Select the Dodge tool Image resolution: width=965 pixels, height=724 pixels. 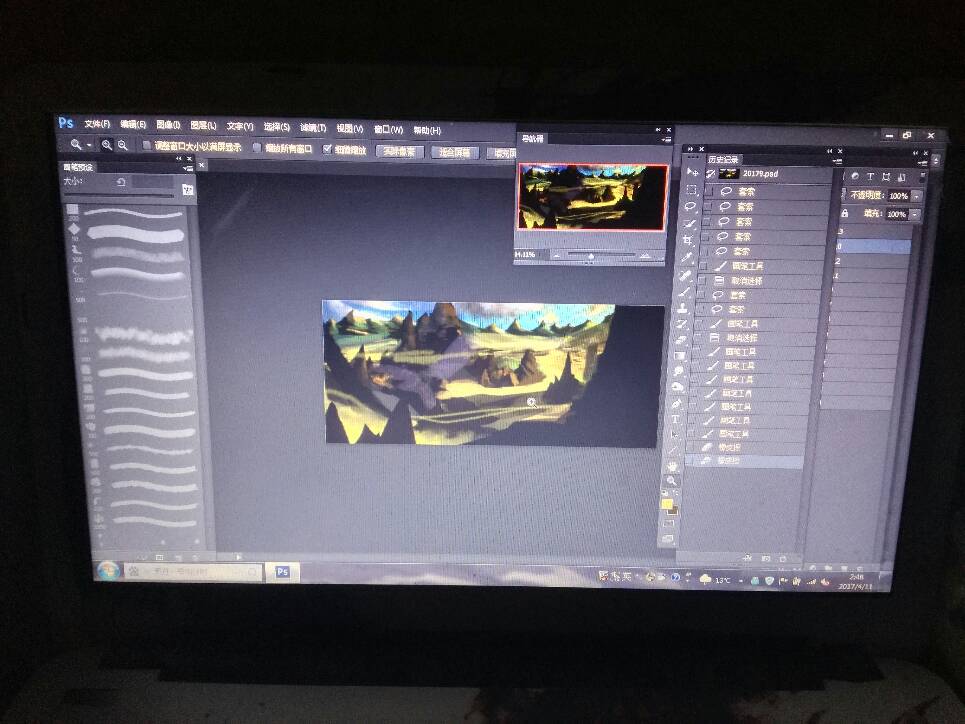point(677,387)
